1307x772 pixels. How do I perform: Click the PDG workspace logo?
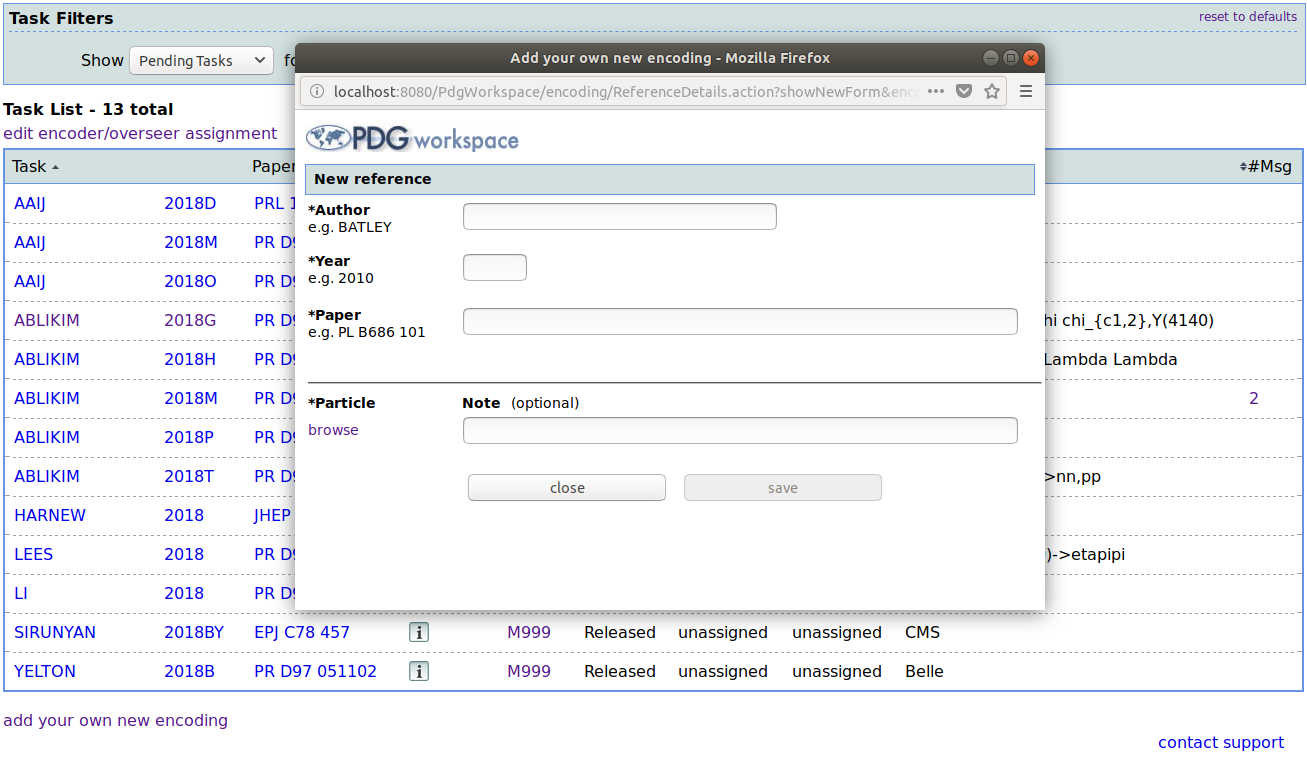point(412,138)
